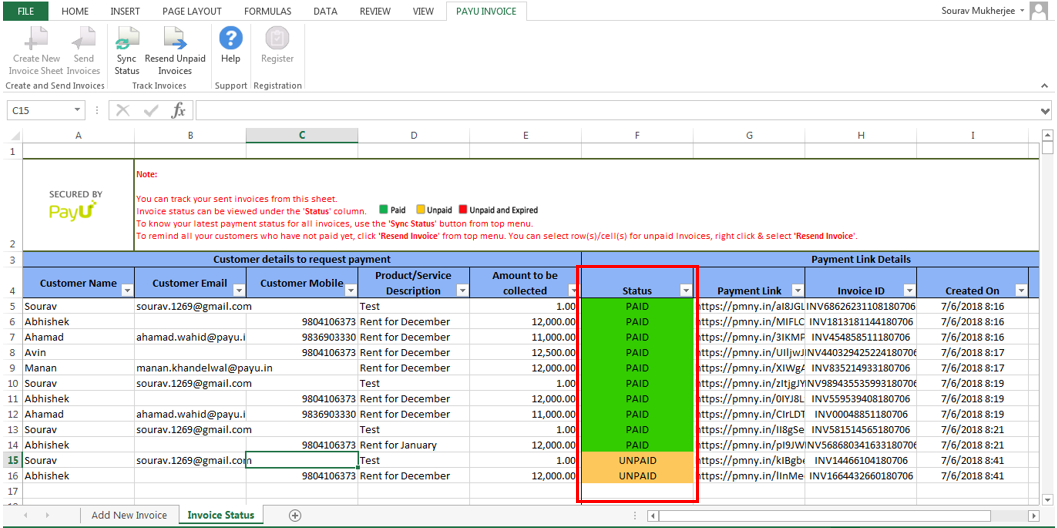Image resolution: width=1057 pixels, height=528 pixels.
Task: Click payment link cell in row 16
Action: click(749, 476)
